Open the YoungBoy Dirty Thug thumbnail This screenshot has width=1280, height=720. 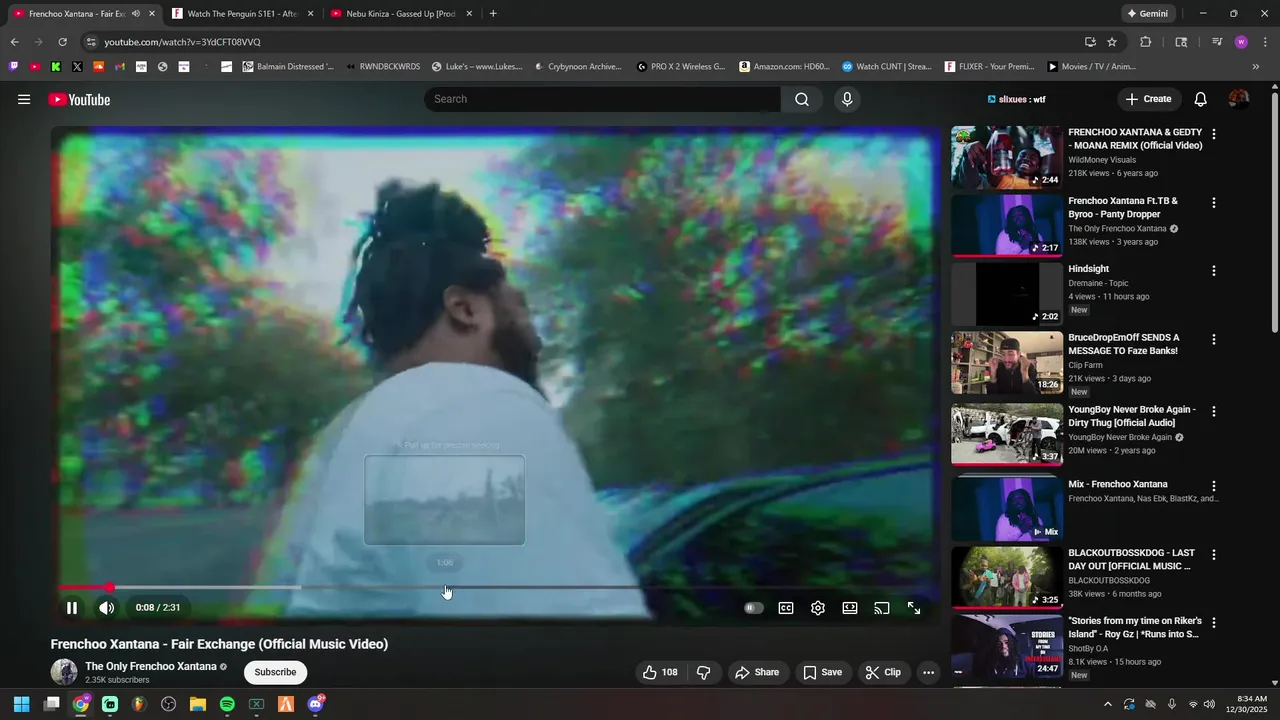[x=1007, y=434]
